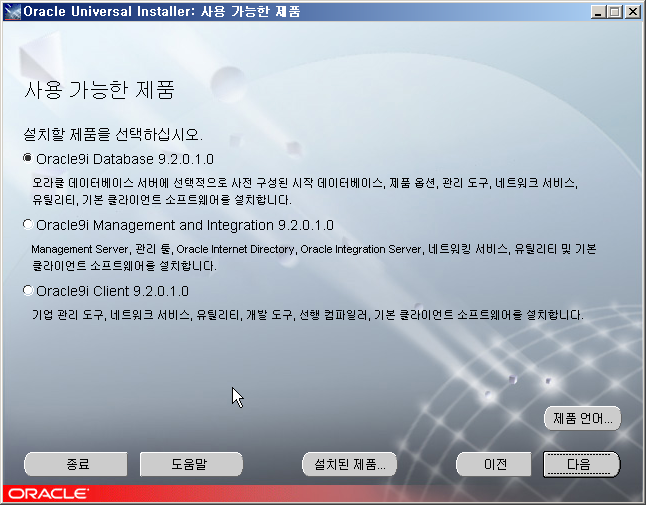This screenshot has width=646, height=505.
Task: Click the 다음 (Next) button
Action: 581,464
